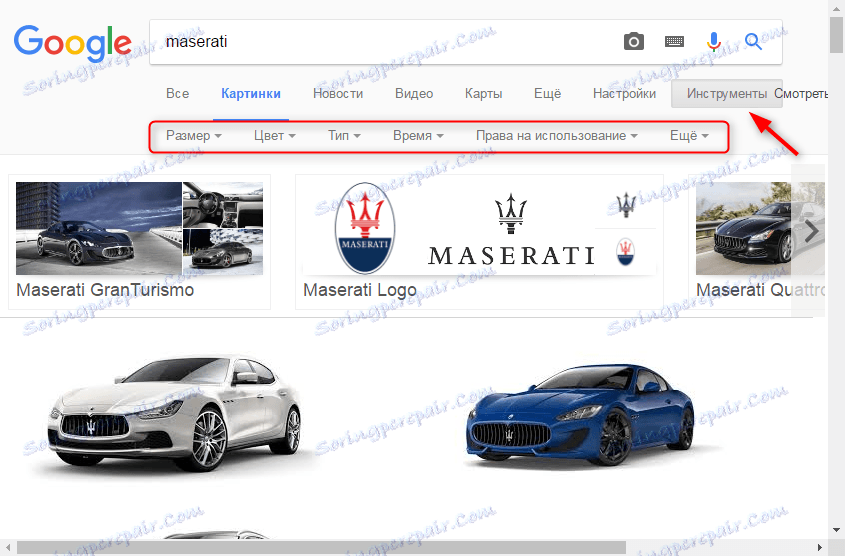The image size is (845, 556).
Task: Click the red trident Maserati oval logo image
Action: pyautogui.click(x=365, y=228)
